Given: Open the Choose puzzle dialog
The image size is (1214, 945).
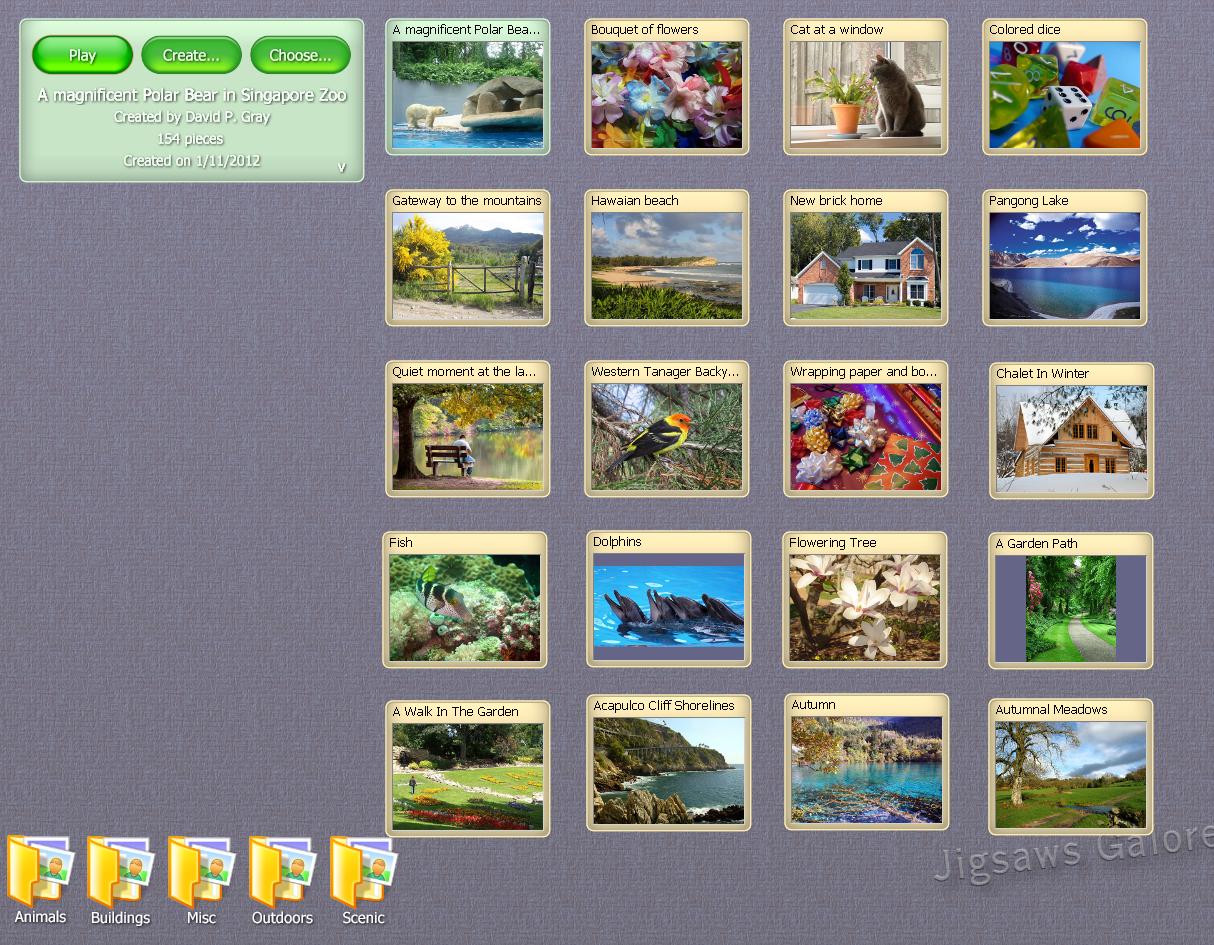Looking at the screenshot, I should click(300, 55).
